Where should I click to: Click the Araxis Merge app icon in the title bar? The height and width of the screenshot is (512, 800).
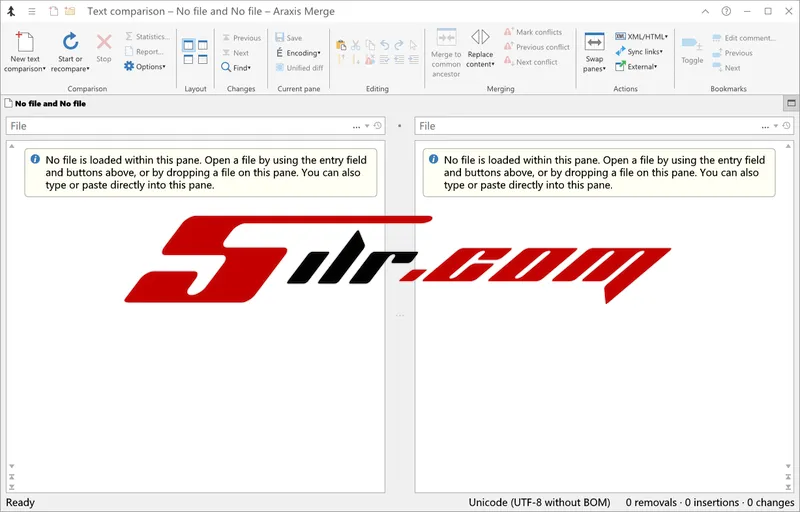pos(11,11)
